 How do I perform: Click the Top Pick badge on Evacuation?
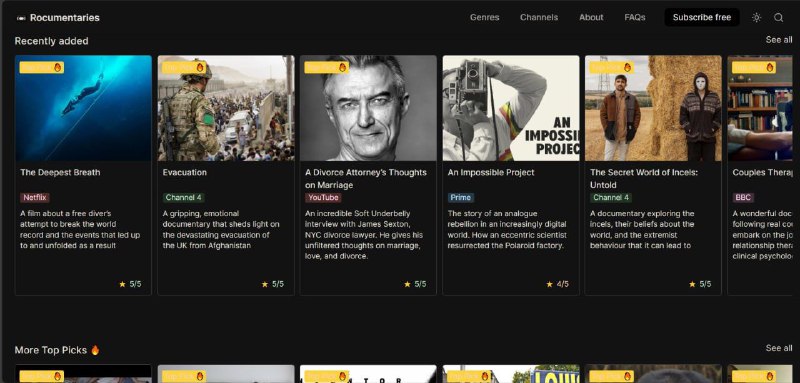click(184, 67)
